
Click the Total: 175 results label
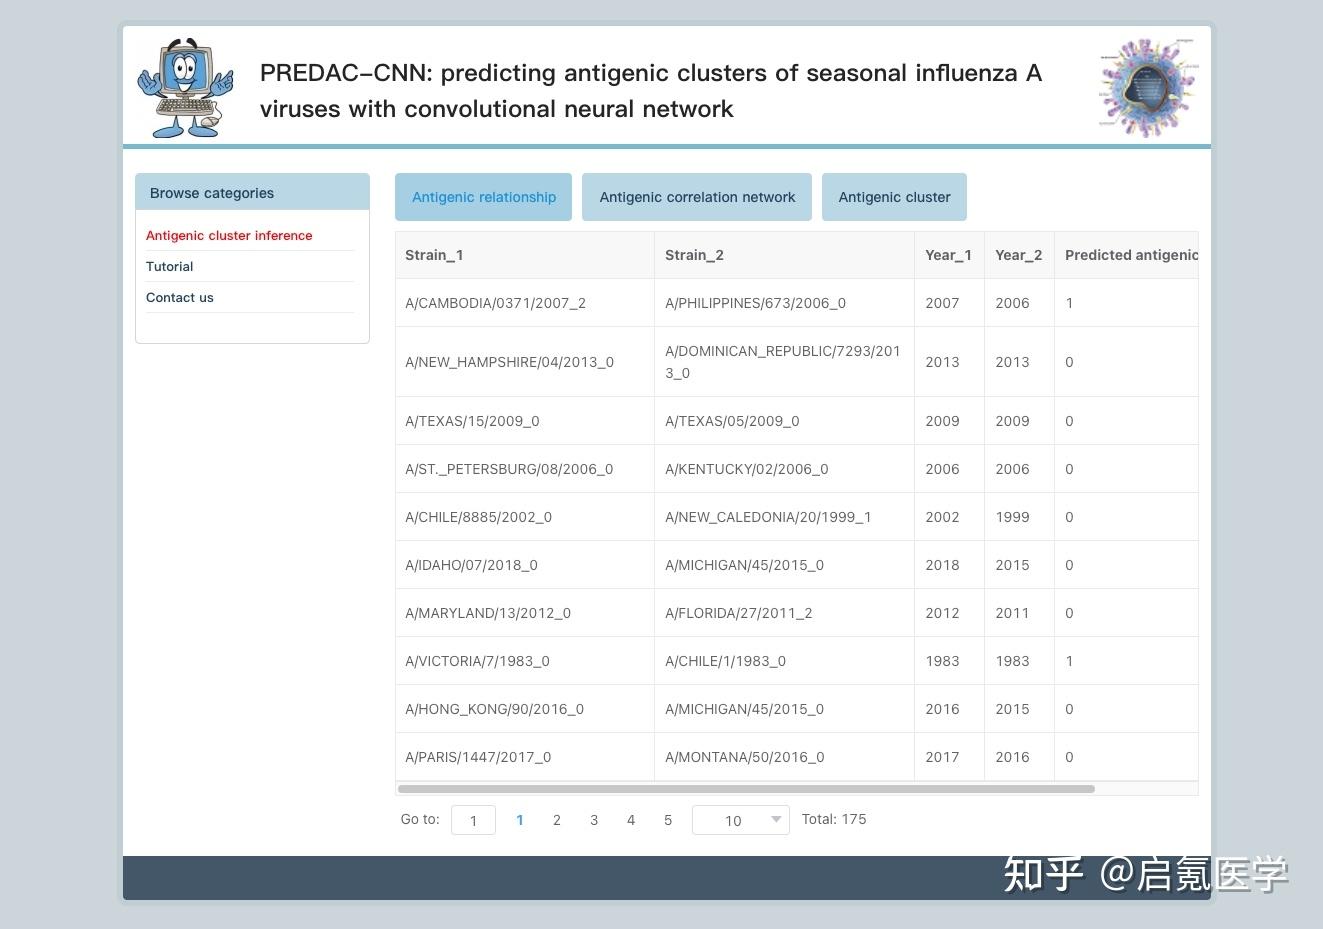tap(834, 819)
